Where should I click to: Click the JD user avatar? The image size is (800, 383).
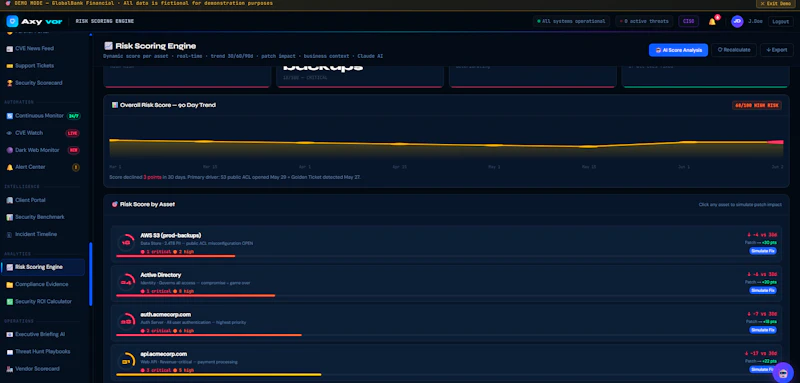click(x=737, y=21)
